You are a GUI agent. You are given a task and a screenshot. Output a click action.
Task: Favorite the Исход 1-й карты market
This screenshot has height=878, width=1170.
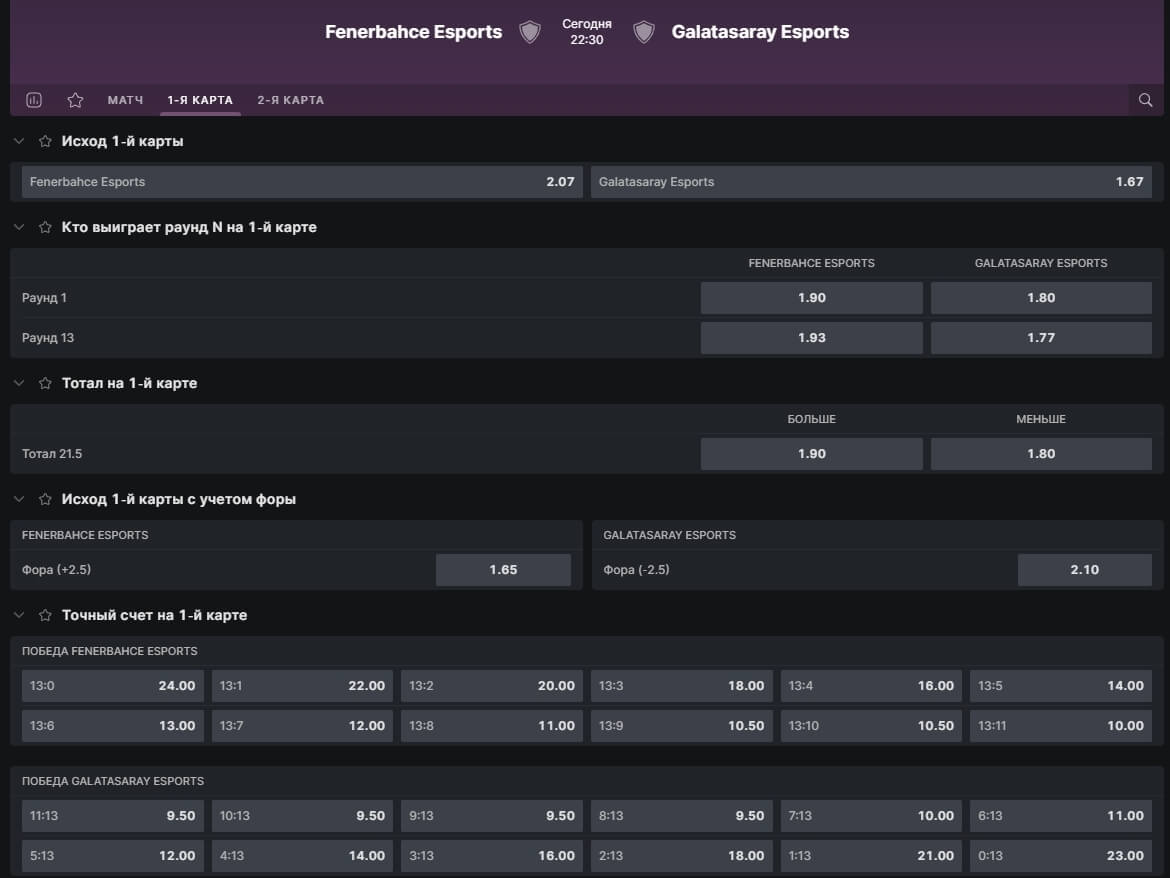(x=45, y=141)
